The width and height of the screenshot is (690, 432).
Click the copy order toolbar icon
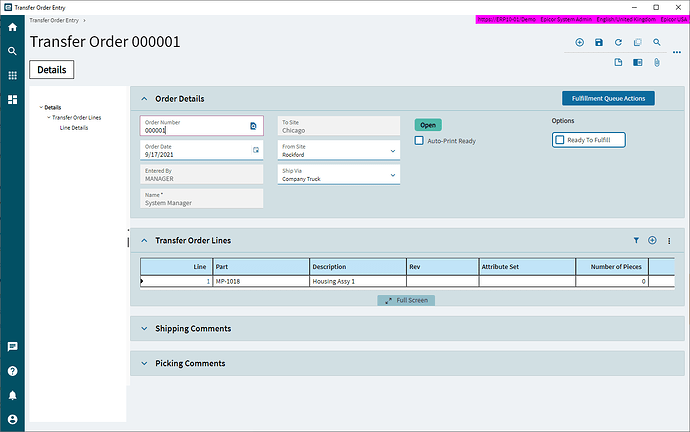(638, 42)
